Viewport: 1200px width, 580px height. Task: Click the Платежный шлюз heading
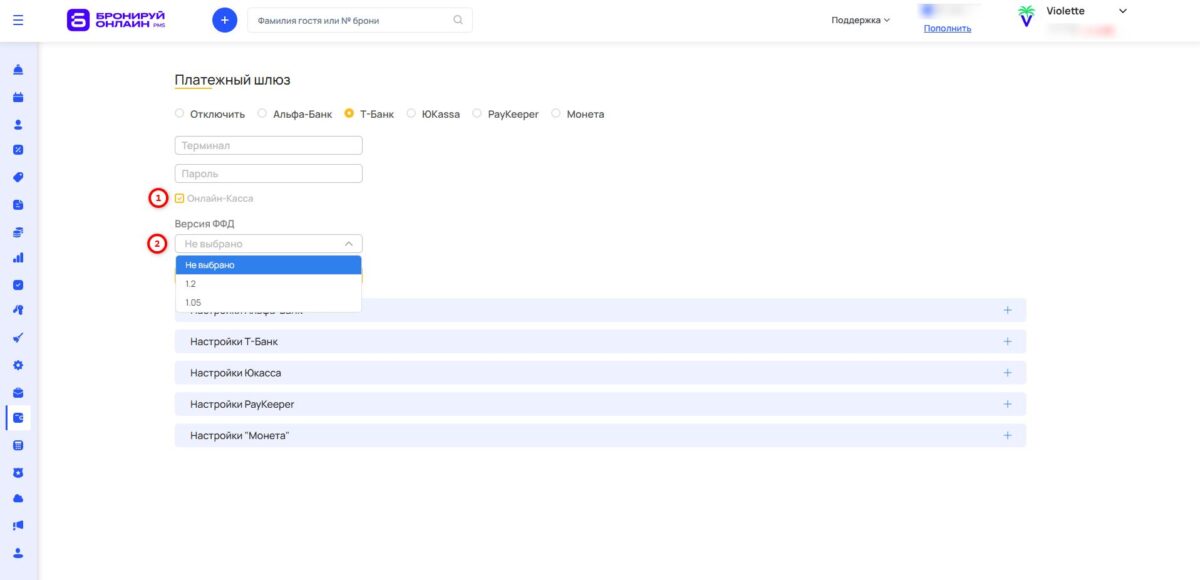232,80
